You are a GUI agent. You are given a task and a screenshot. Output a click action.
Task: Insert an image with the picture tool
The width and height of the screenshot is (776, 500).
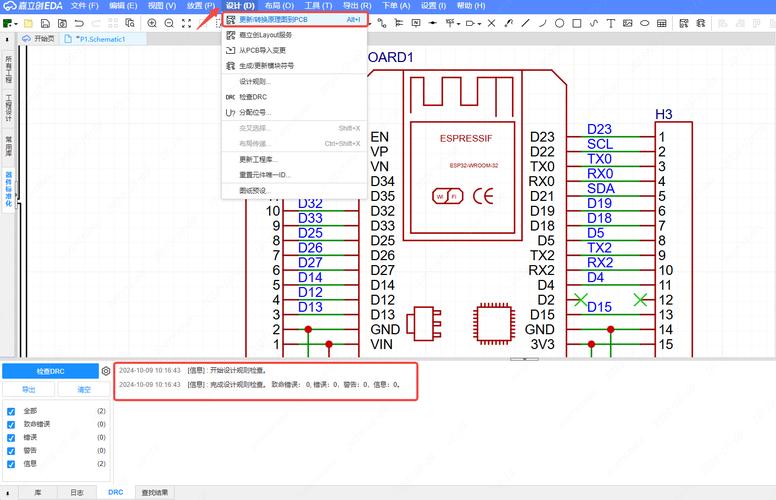pyautogui.click(x=628, y=23)
